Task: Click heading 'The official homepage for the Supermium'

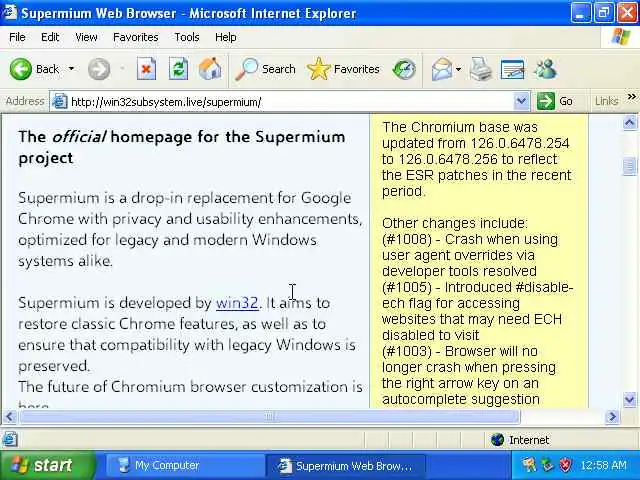Action: click(182, 137)
